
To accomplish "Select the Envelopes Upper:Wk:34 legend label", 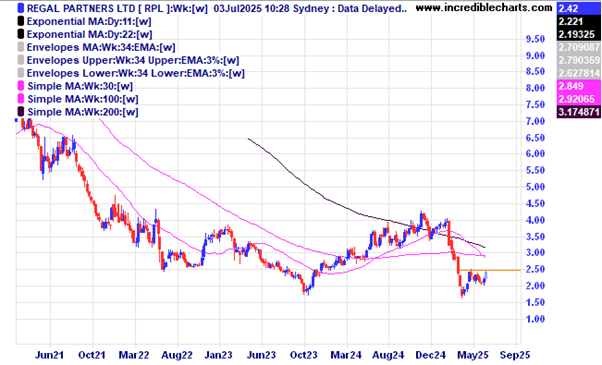I will tap(133, 61).
